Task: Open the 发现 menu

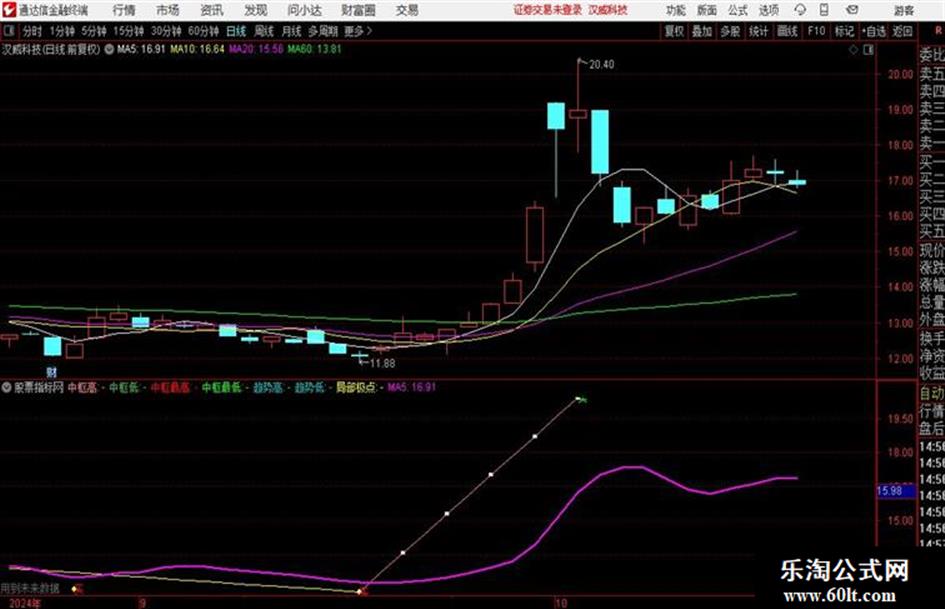Action: coord(256,10)
